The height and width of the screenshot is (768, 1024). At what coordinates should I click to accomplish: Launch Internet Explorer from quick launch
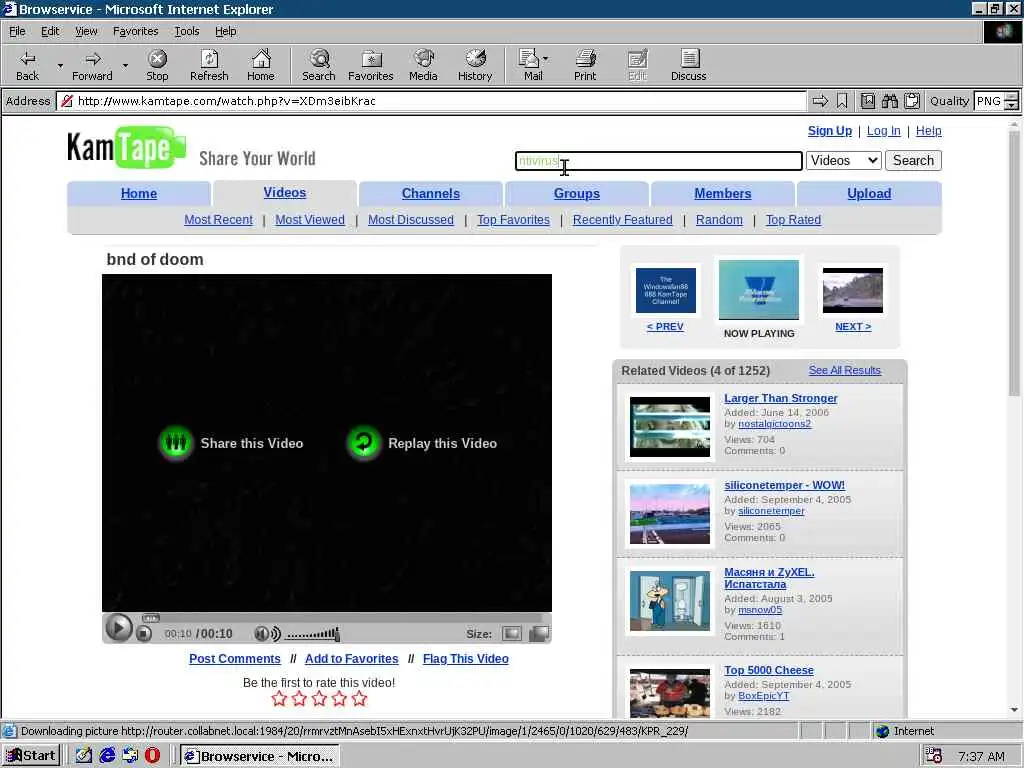point(107,756)
